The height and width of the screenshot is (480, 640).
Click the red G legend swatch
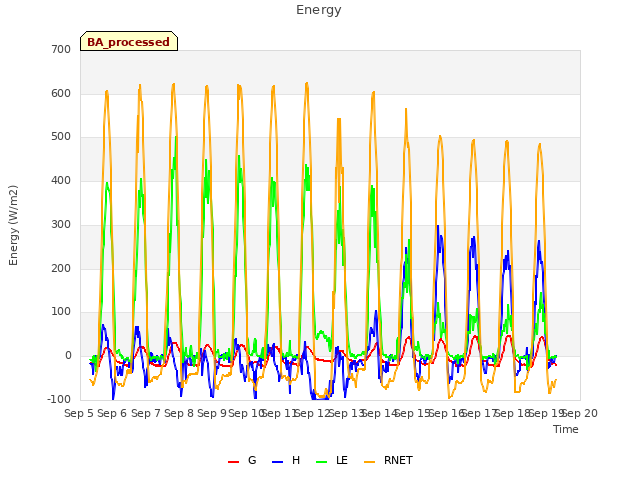pyautogui.click(x=233, y=462)
